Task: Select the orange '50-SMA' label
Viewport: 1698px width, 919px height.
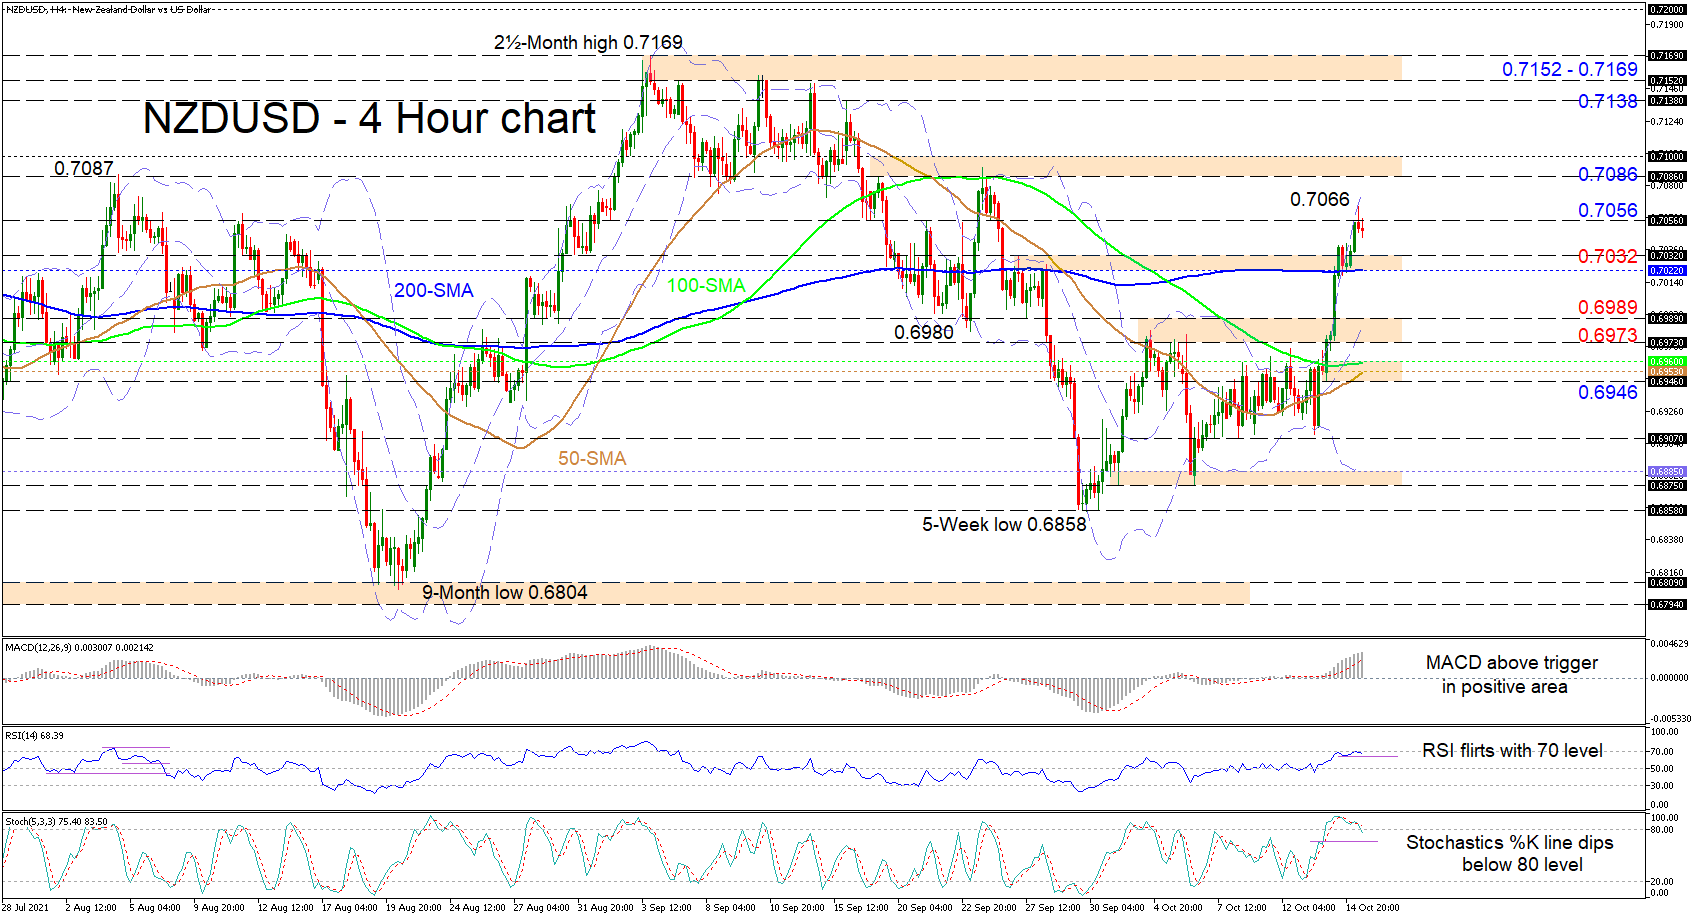Action: (x=592, y=458)
